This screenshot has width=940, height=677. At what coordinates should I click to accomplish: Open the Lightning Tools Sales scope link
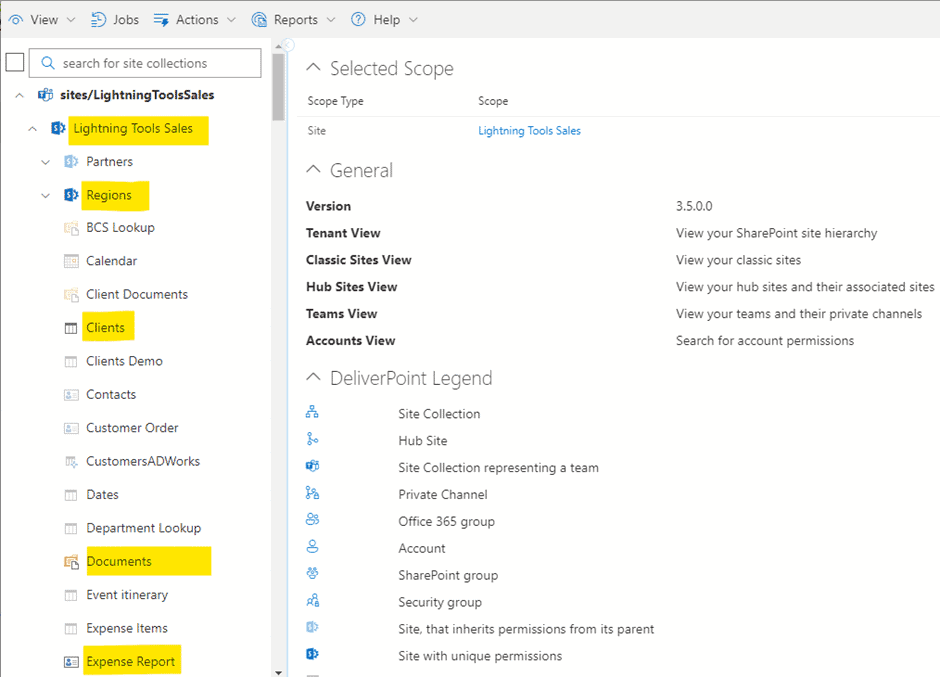tap(529, 131)
